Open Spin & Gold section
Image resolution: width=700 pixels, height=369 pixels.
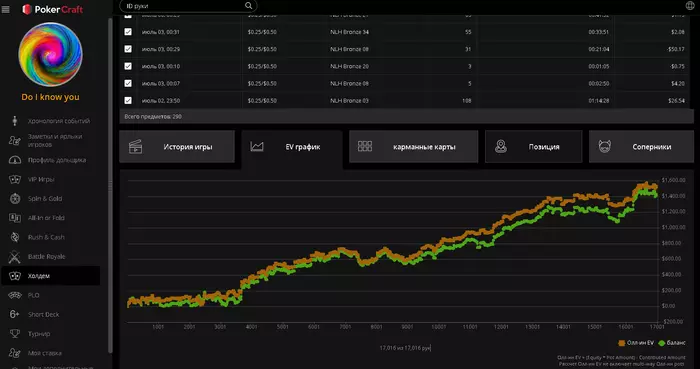click(x=45, y=199)
